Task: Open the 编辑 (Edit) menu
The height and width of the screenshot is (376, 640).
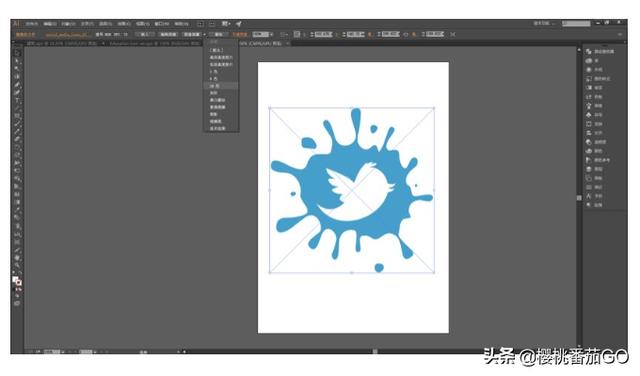Action: [x=50, y=24]
